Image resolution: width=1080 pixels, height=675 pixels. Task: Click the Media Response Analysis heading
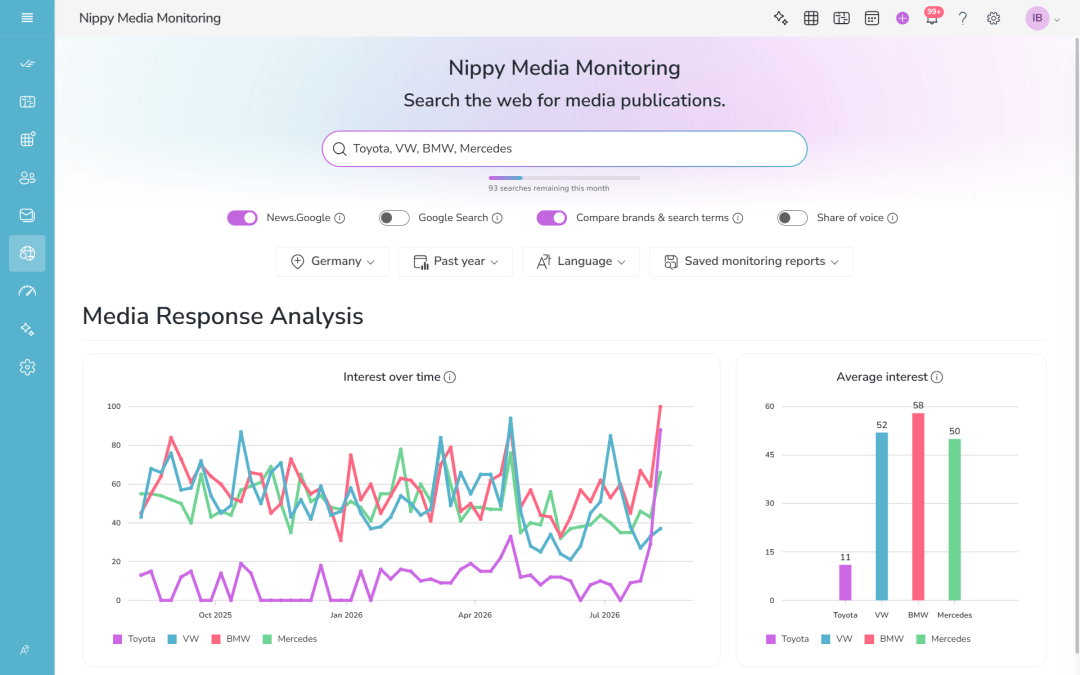pos(222,316)
